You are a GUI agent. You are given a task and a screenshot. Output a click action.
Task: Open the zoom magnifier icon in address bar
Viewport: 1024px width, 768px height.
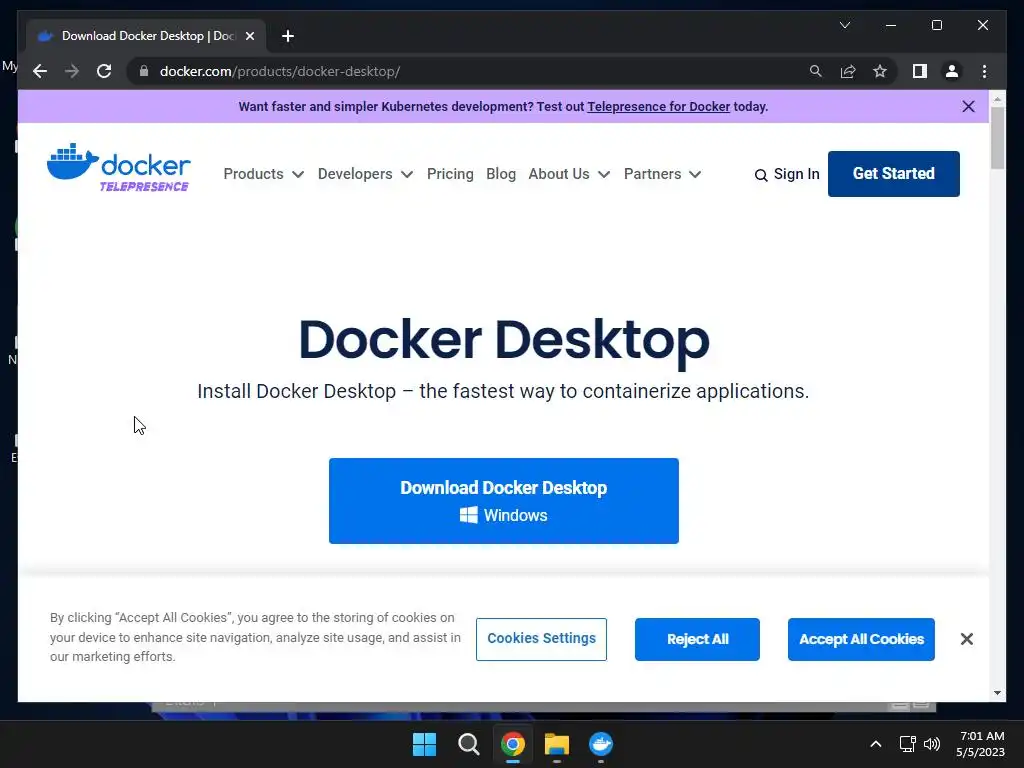[816, 71]
